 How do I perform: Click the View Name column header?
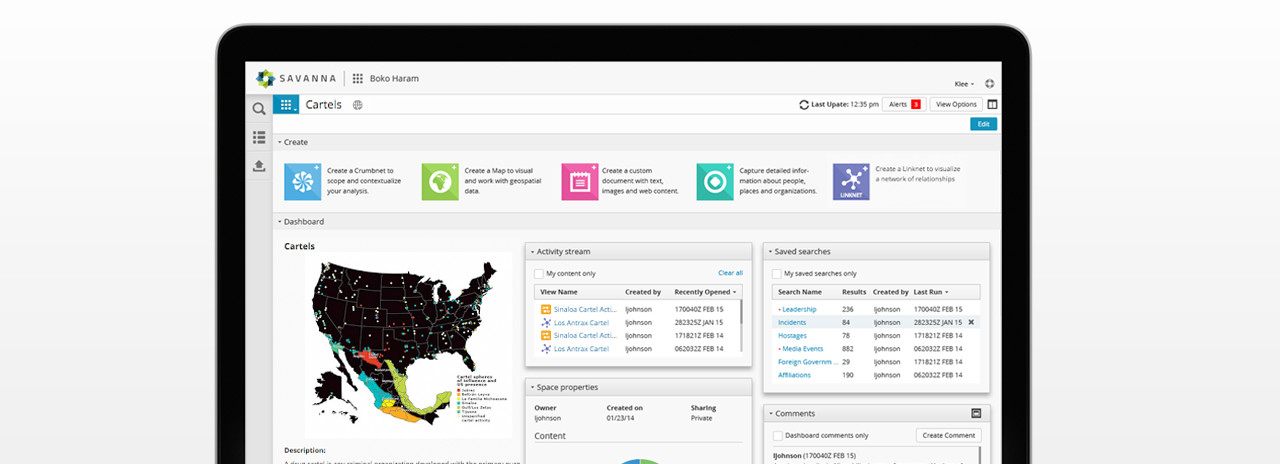[559, 292]
